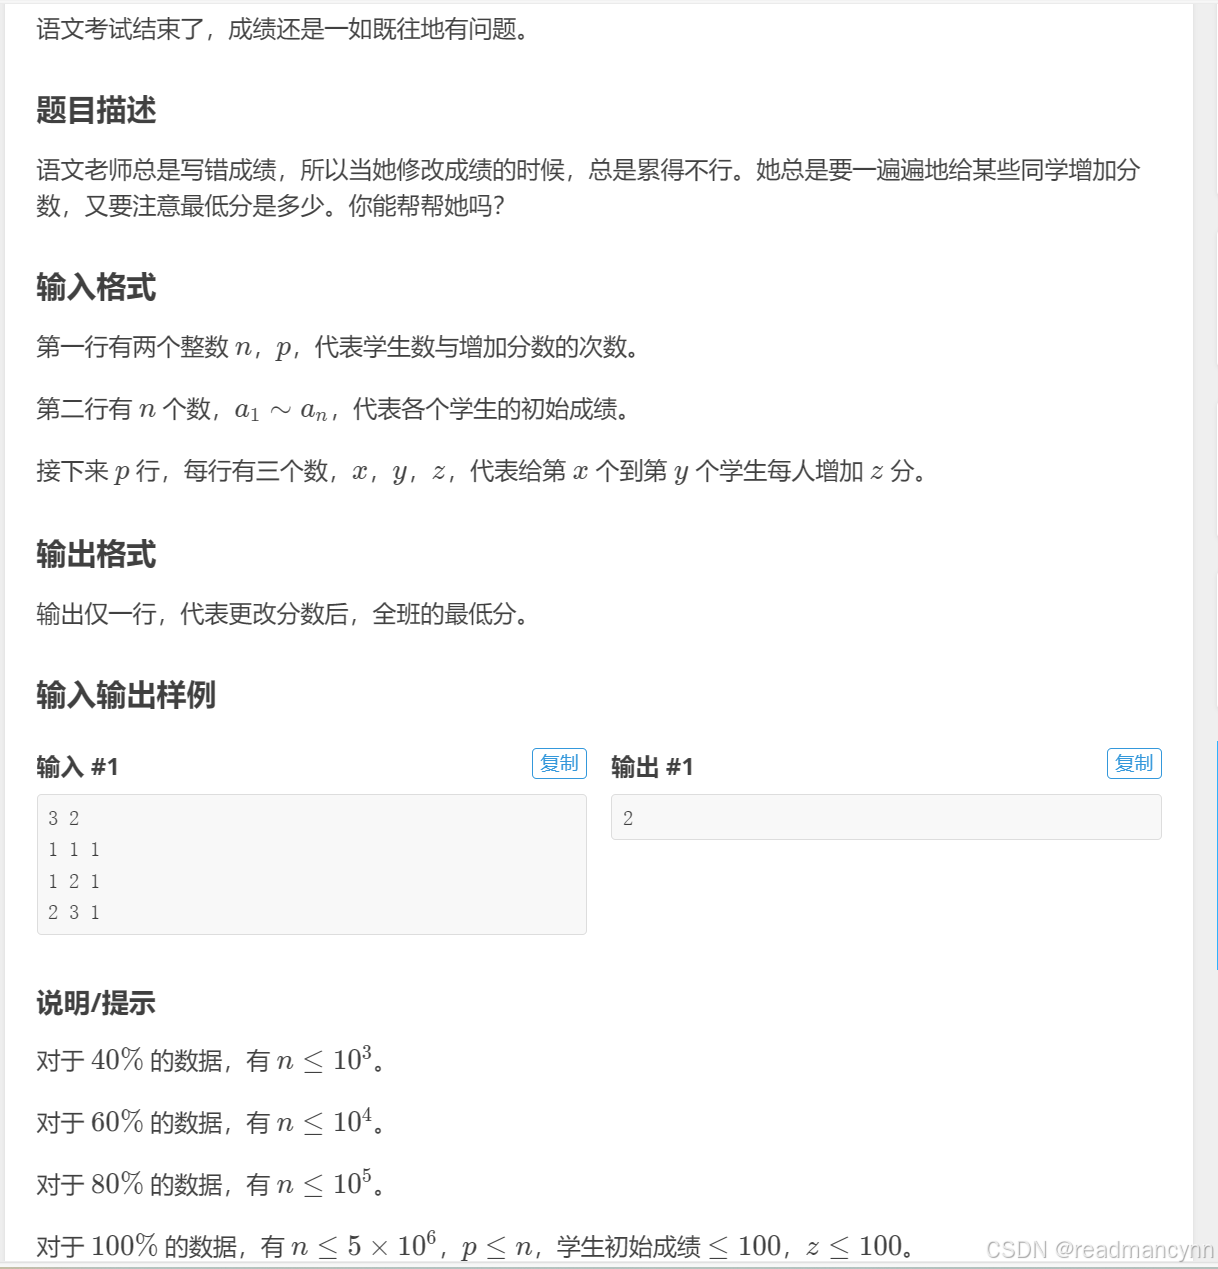Click the first line '3 2' in sample input
Viewport: 1218px width, 1269px height.
click(x=63, y=818)
